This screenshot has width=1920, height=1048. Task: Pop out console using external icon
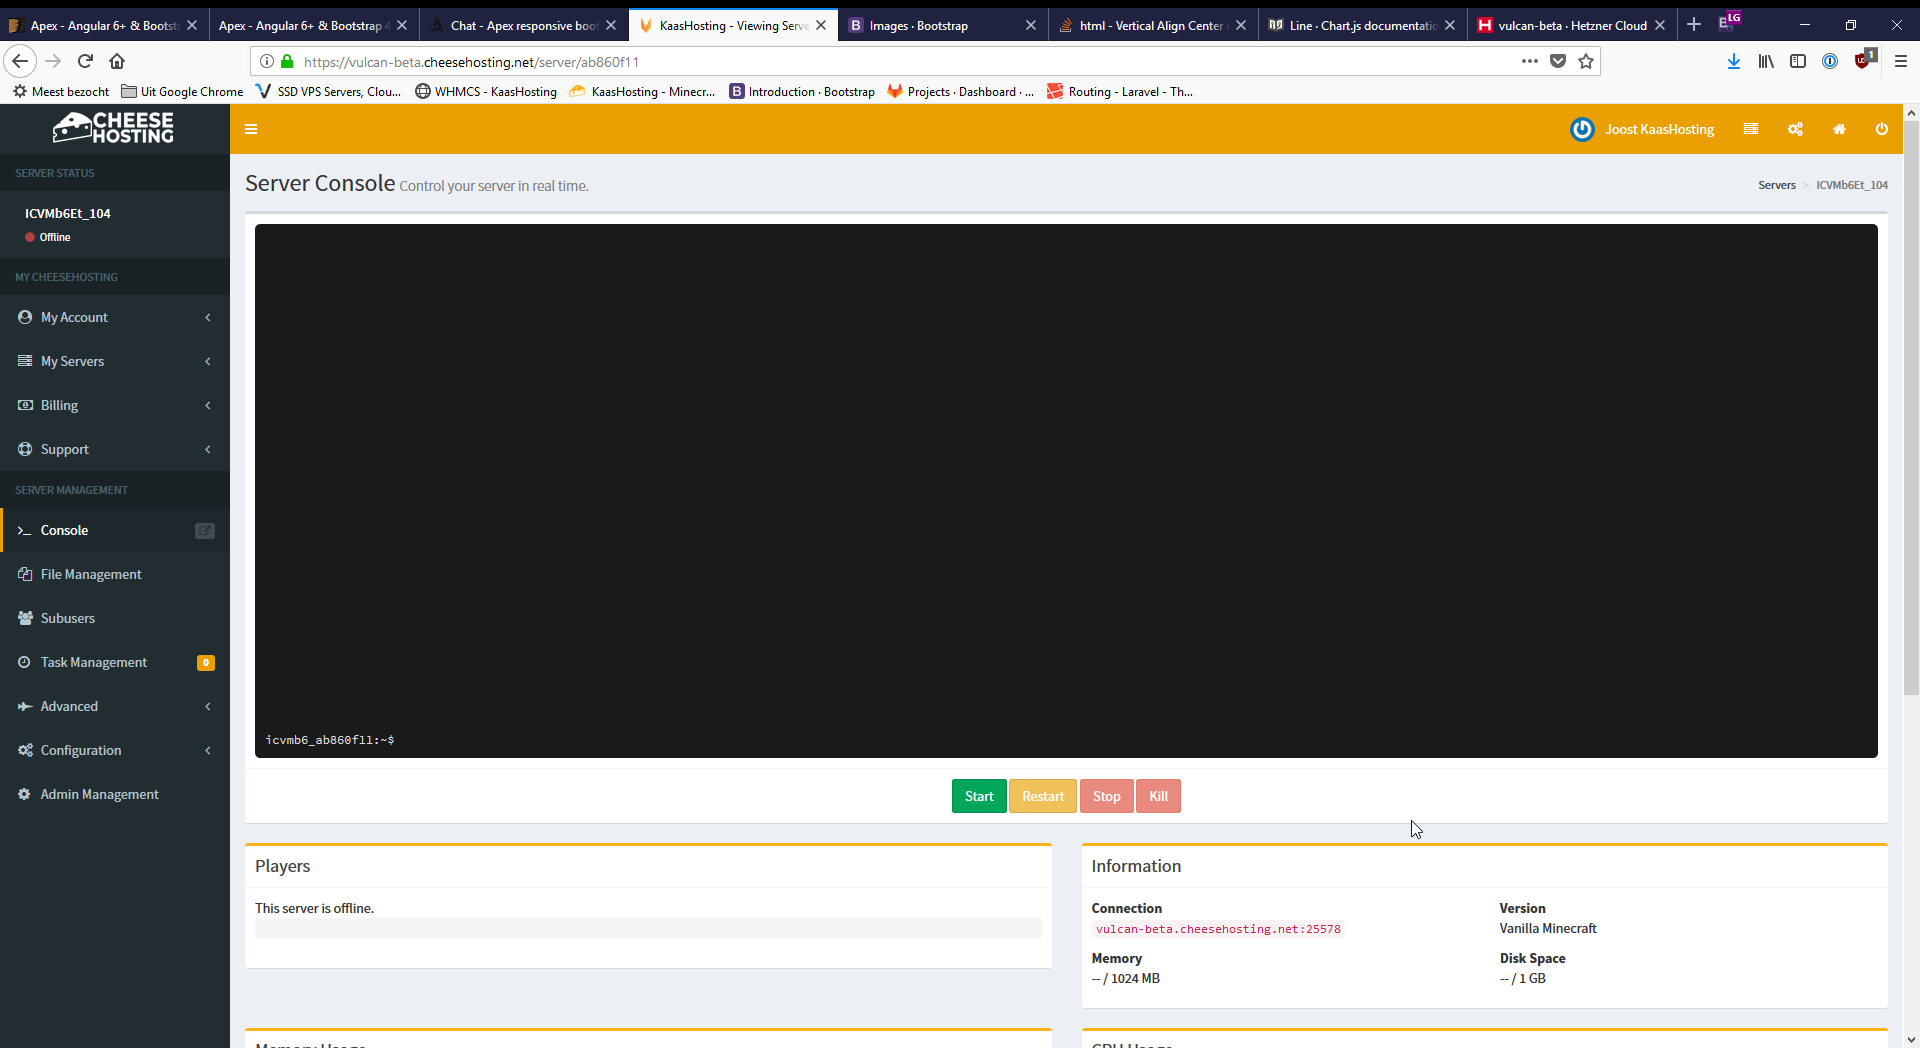[x=204, y=531]
